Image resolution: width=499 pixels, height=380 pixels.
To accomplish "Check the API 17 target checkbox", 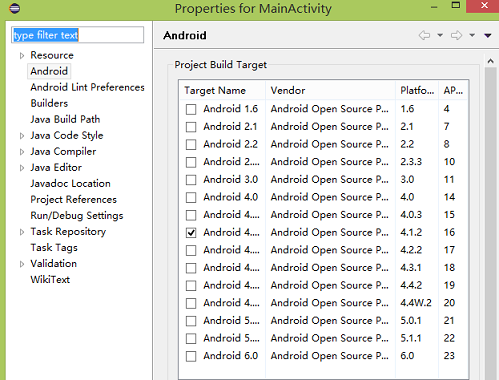I will click(x=191, y=250).
